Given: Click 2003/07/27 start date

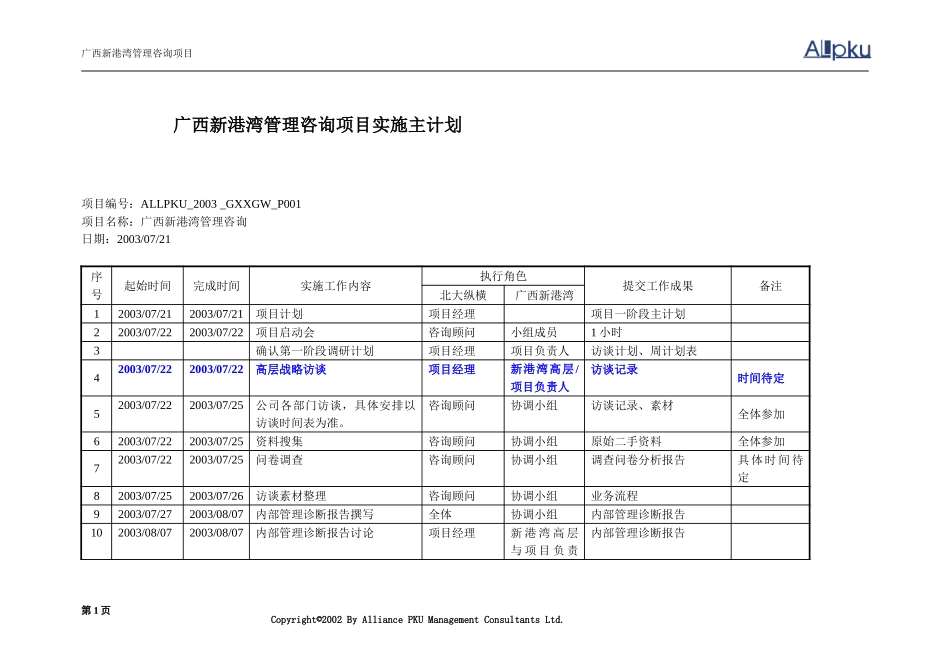Looking at the screenshot, I should pos(145,514).
